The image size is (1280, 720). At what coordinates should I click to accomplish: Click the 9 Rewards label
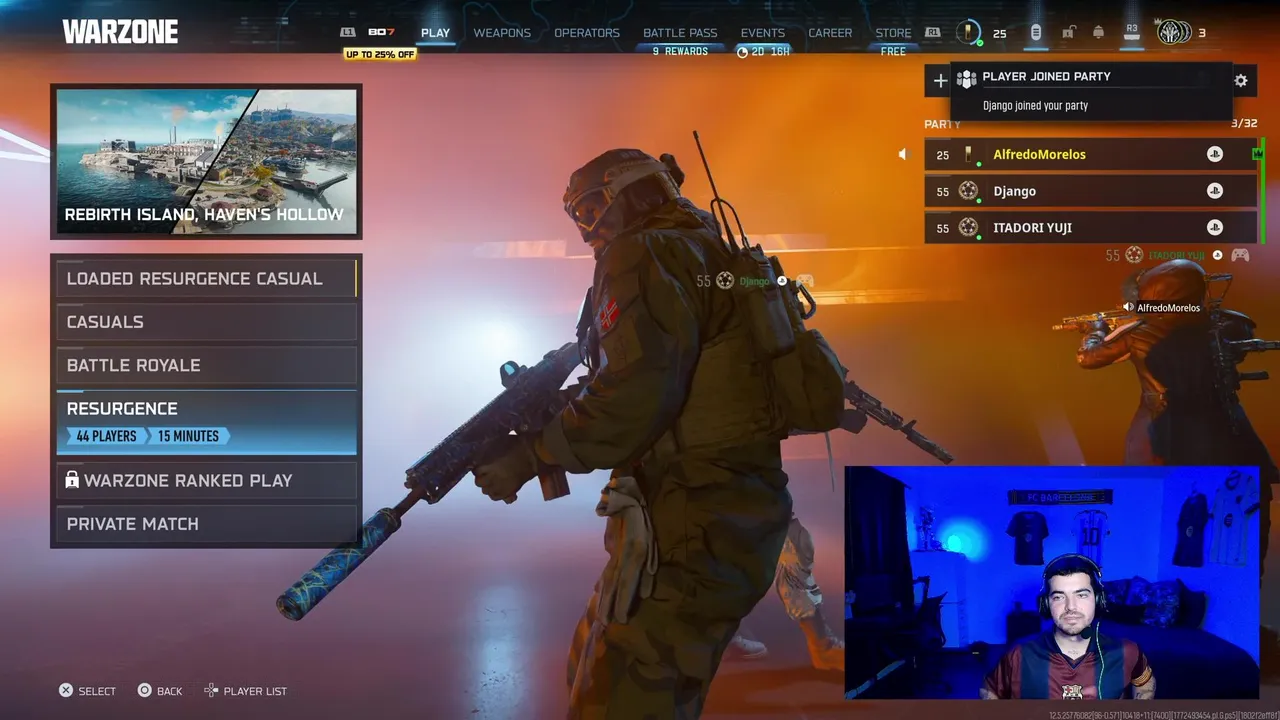pyautogui.click(x=680, y=52)
